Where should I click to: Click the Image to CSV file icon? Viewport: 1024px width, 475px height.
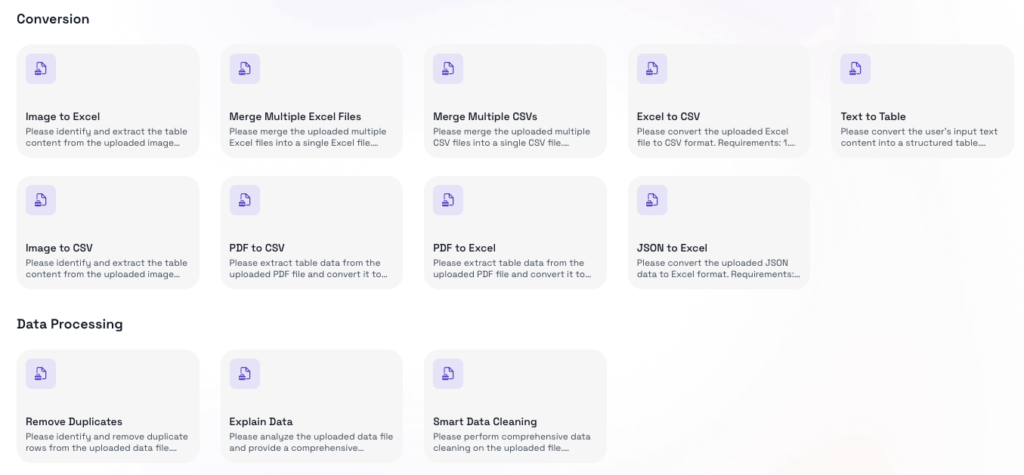coord(40,200)
